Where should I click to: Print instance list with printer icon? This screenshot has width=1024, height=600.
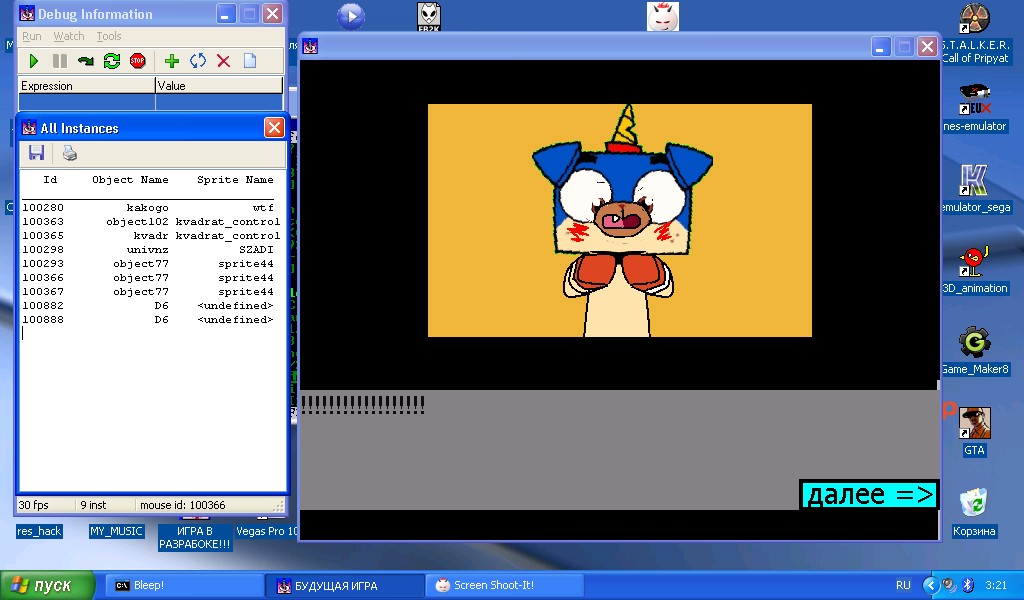click(x=69, y=153)
